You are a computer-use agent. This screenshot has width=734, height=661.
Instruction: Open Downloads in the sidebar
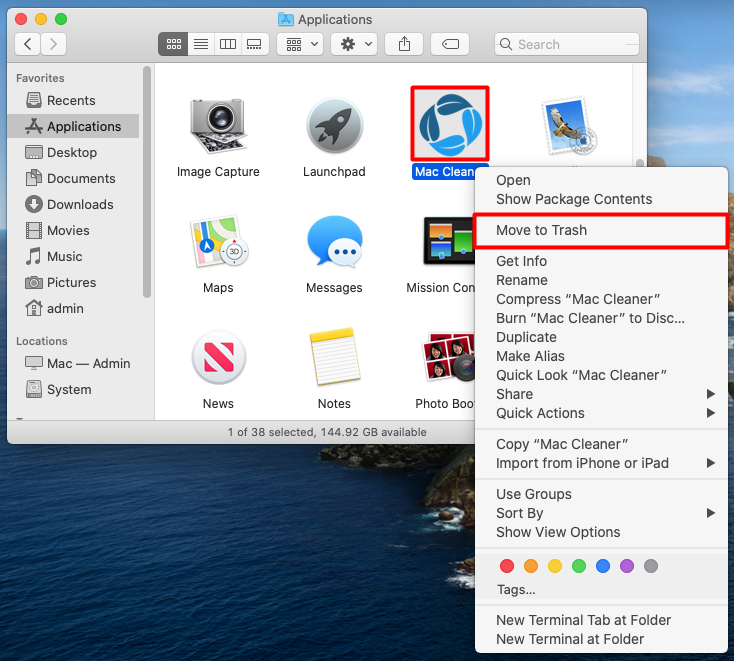tap(73, 204)
